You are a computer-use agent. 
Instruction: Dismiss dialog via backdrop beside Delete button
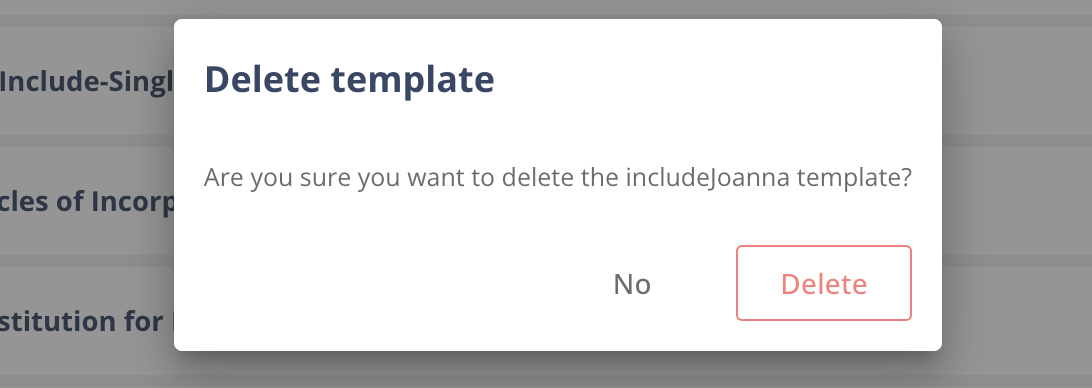tap(1017, 283)
